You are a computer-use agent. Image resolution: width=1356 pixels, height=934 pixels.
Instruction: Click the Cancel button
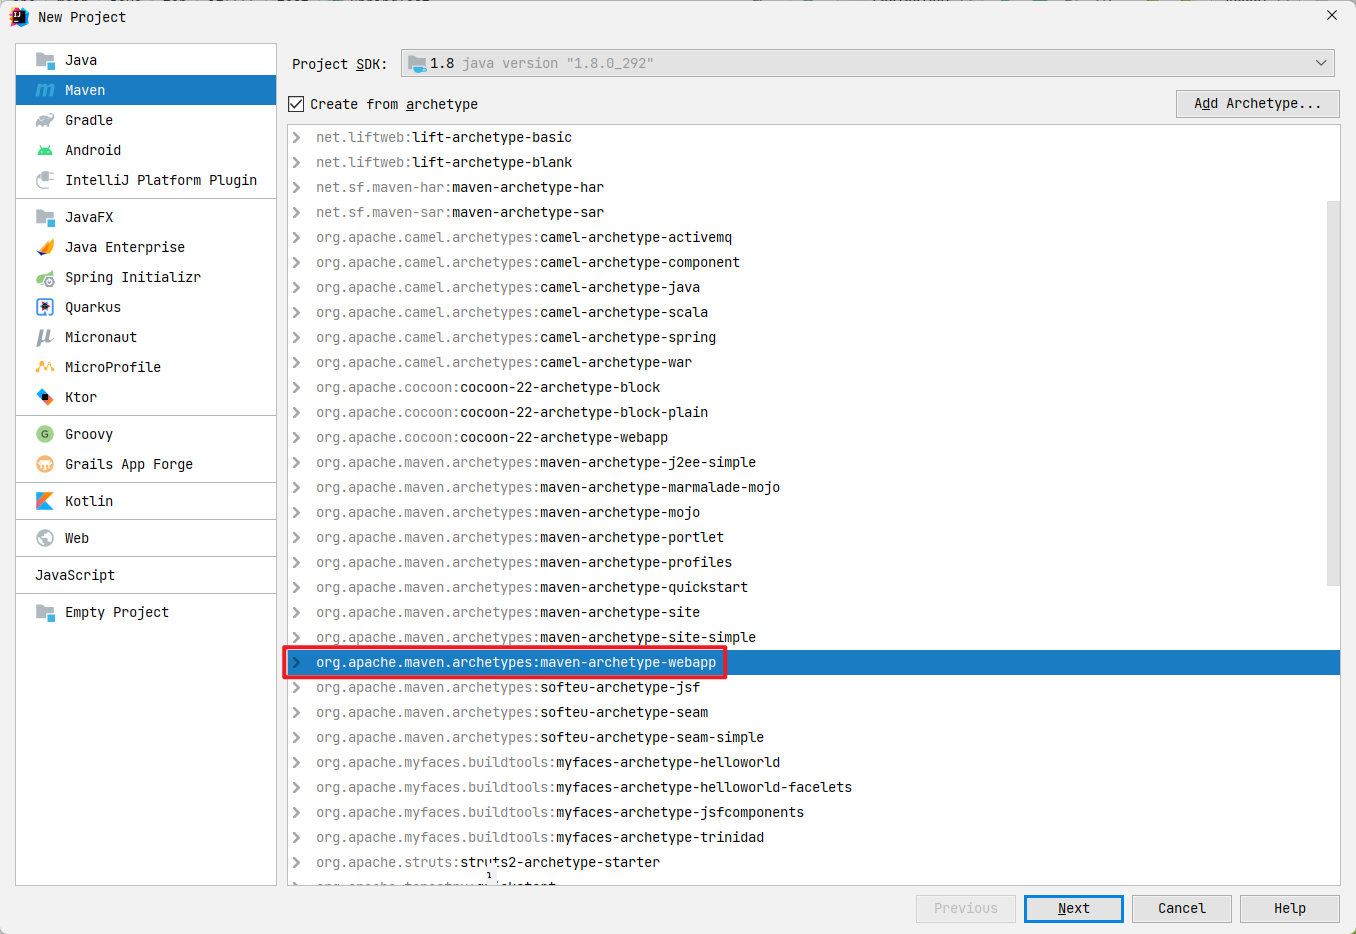point(1182,908)
